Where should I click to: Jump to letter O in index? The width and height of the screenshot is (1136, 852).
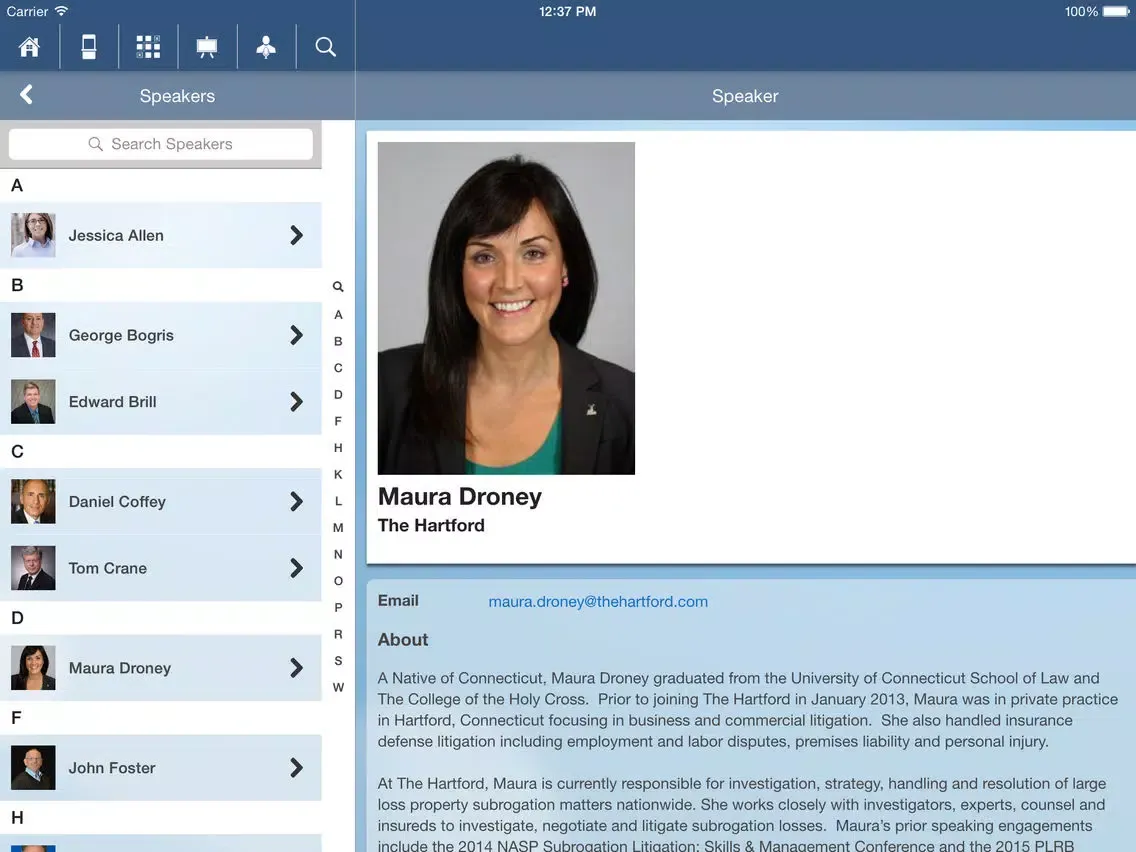[338, 581]
